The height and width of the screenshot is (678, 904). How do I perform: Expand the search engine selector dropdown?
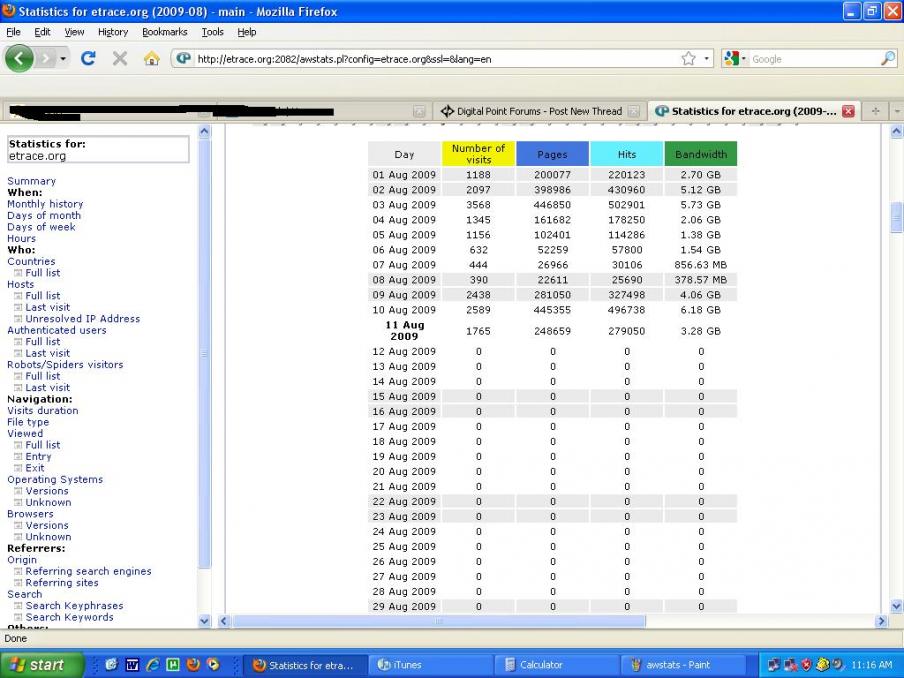(x=736, y=58)
